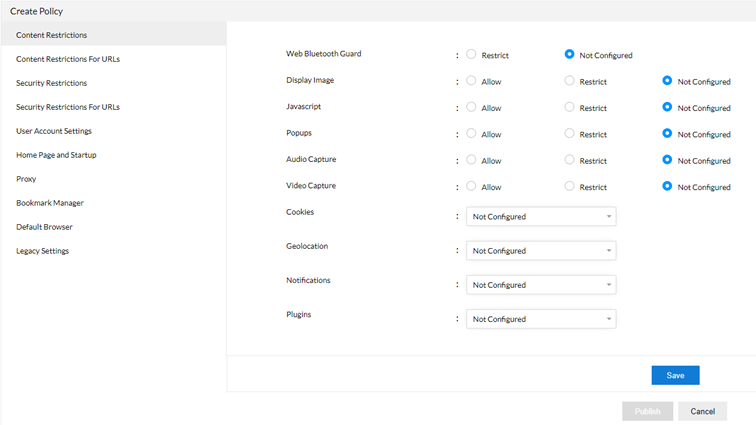Set Javascript to Restrict
This screenshot has width=756, height=425.
click(570, 107)
